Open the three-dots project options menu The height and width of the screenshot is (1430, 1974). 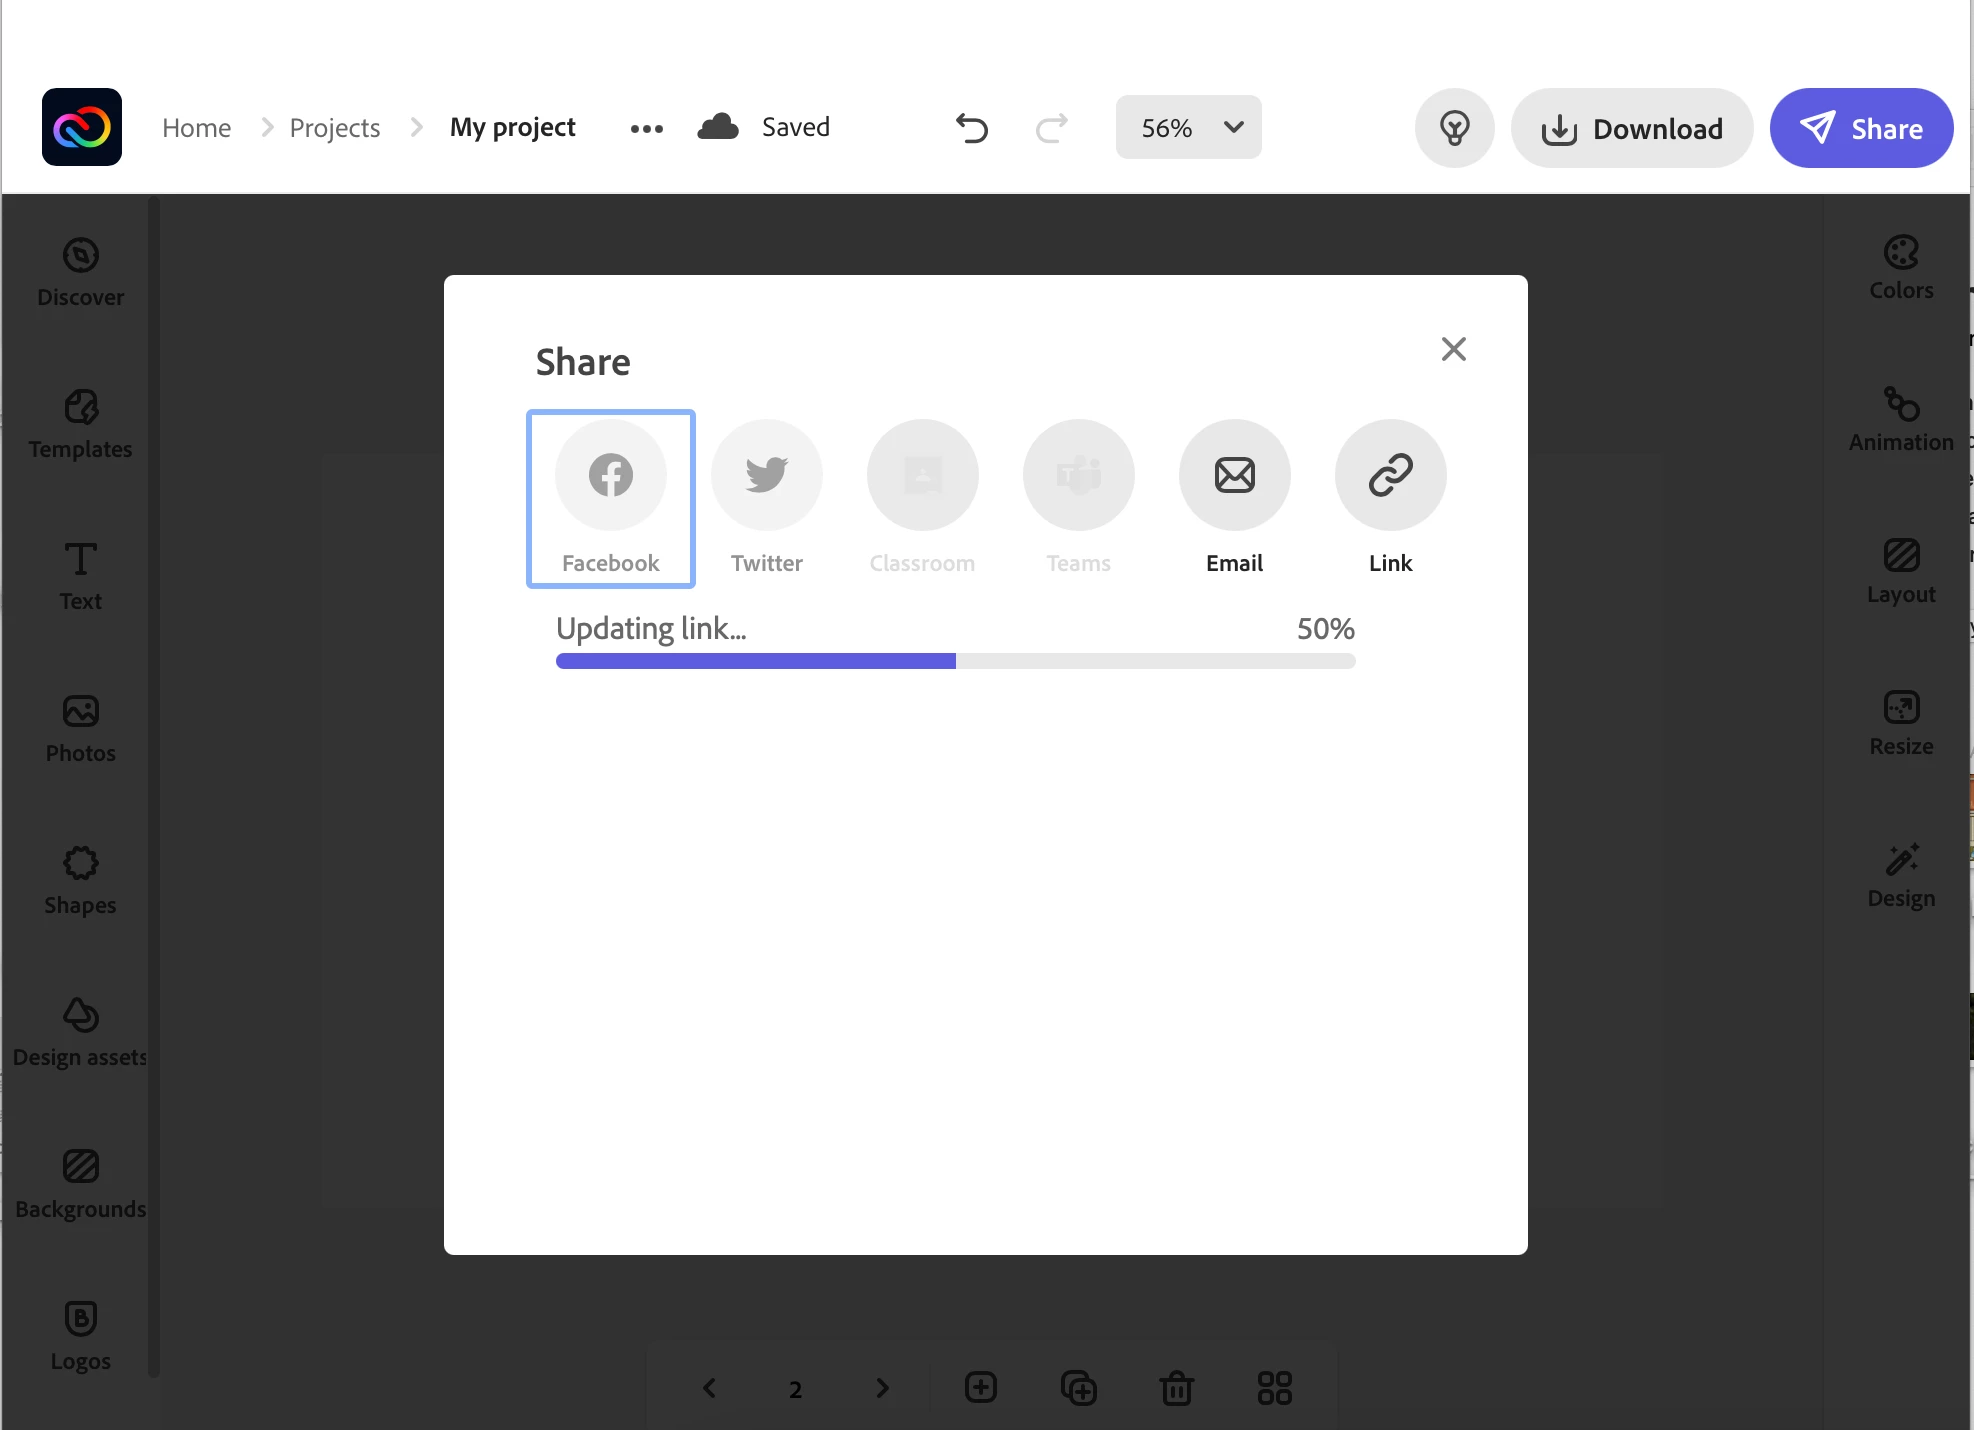coord(646,128)
